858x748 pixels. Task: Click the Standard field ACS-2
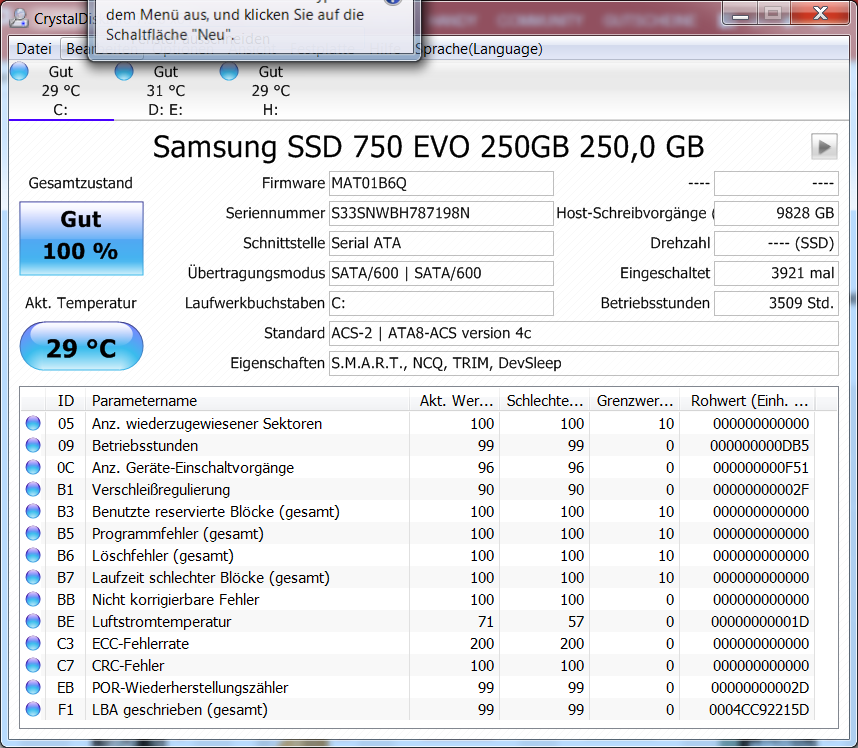coord(584,333)
